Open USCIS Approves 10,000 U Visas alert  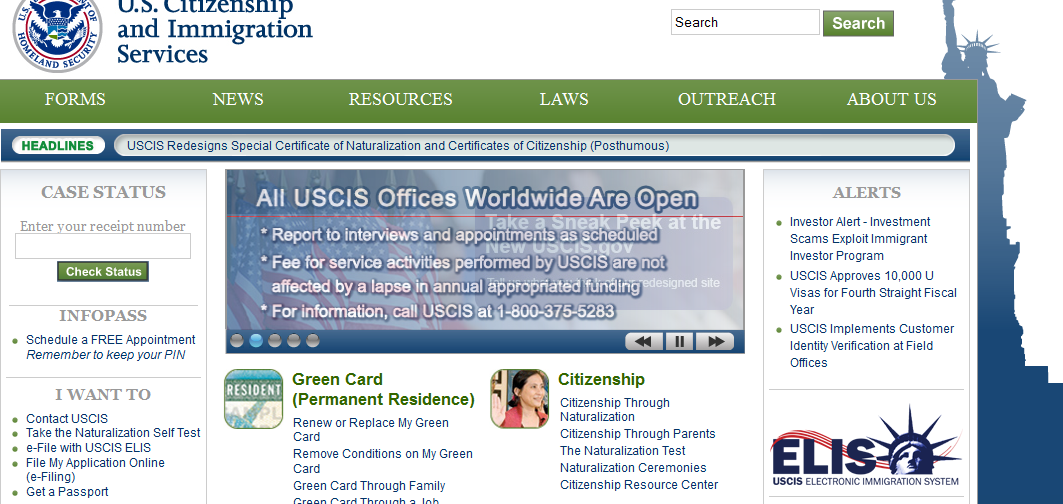pyautogui.click(x=873, y=292)
